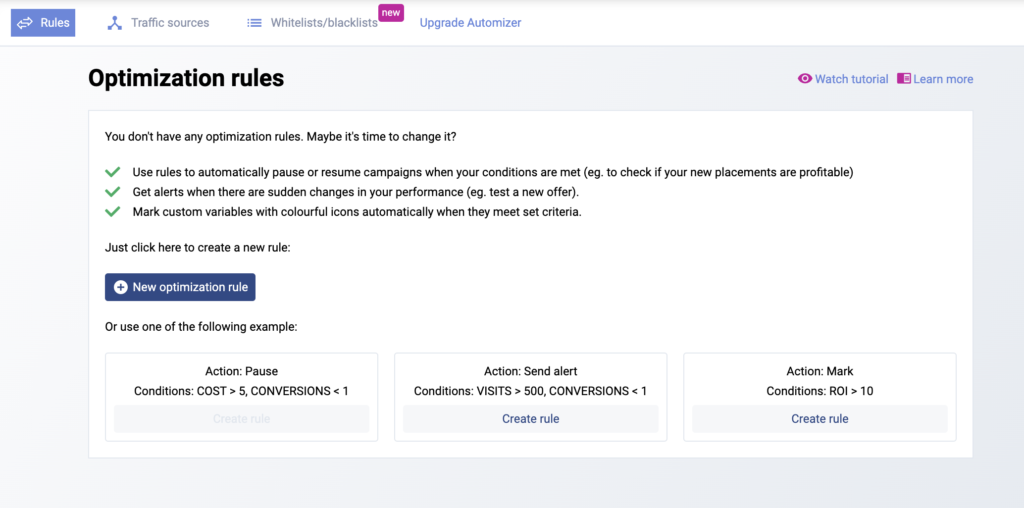Image resolution: width=1024 pixels, height=508 pixels.
Task: Click the Traffic sources network icon
Action: coord(115,22)
